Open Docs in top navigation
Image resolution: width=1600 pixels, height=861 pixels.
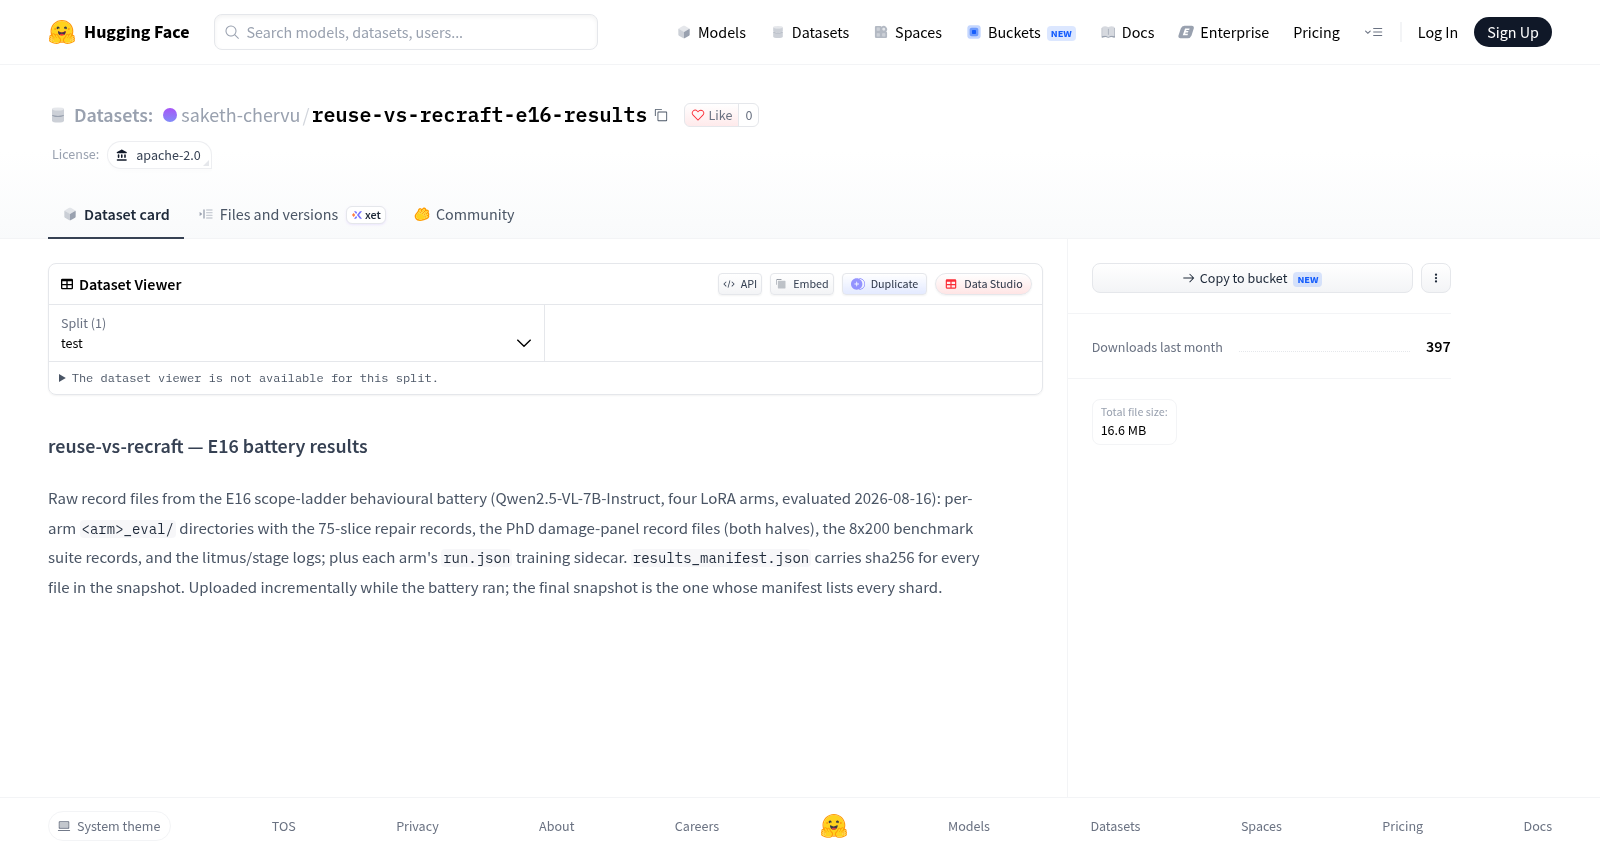pos(1127,32)
